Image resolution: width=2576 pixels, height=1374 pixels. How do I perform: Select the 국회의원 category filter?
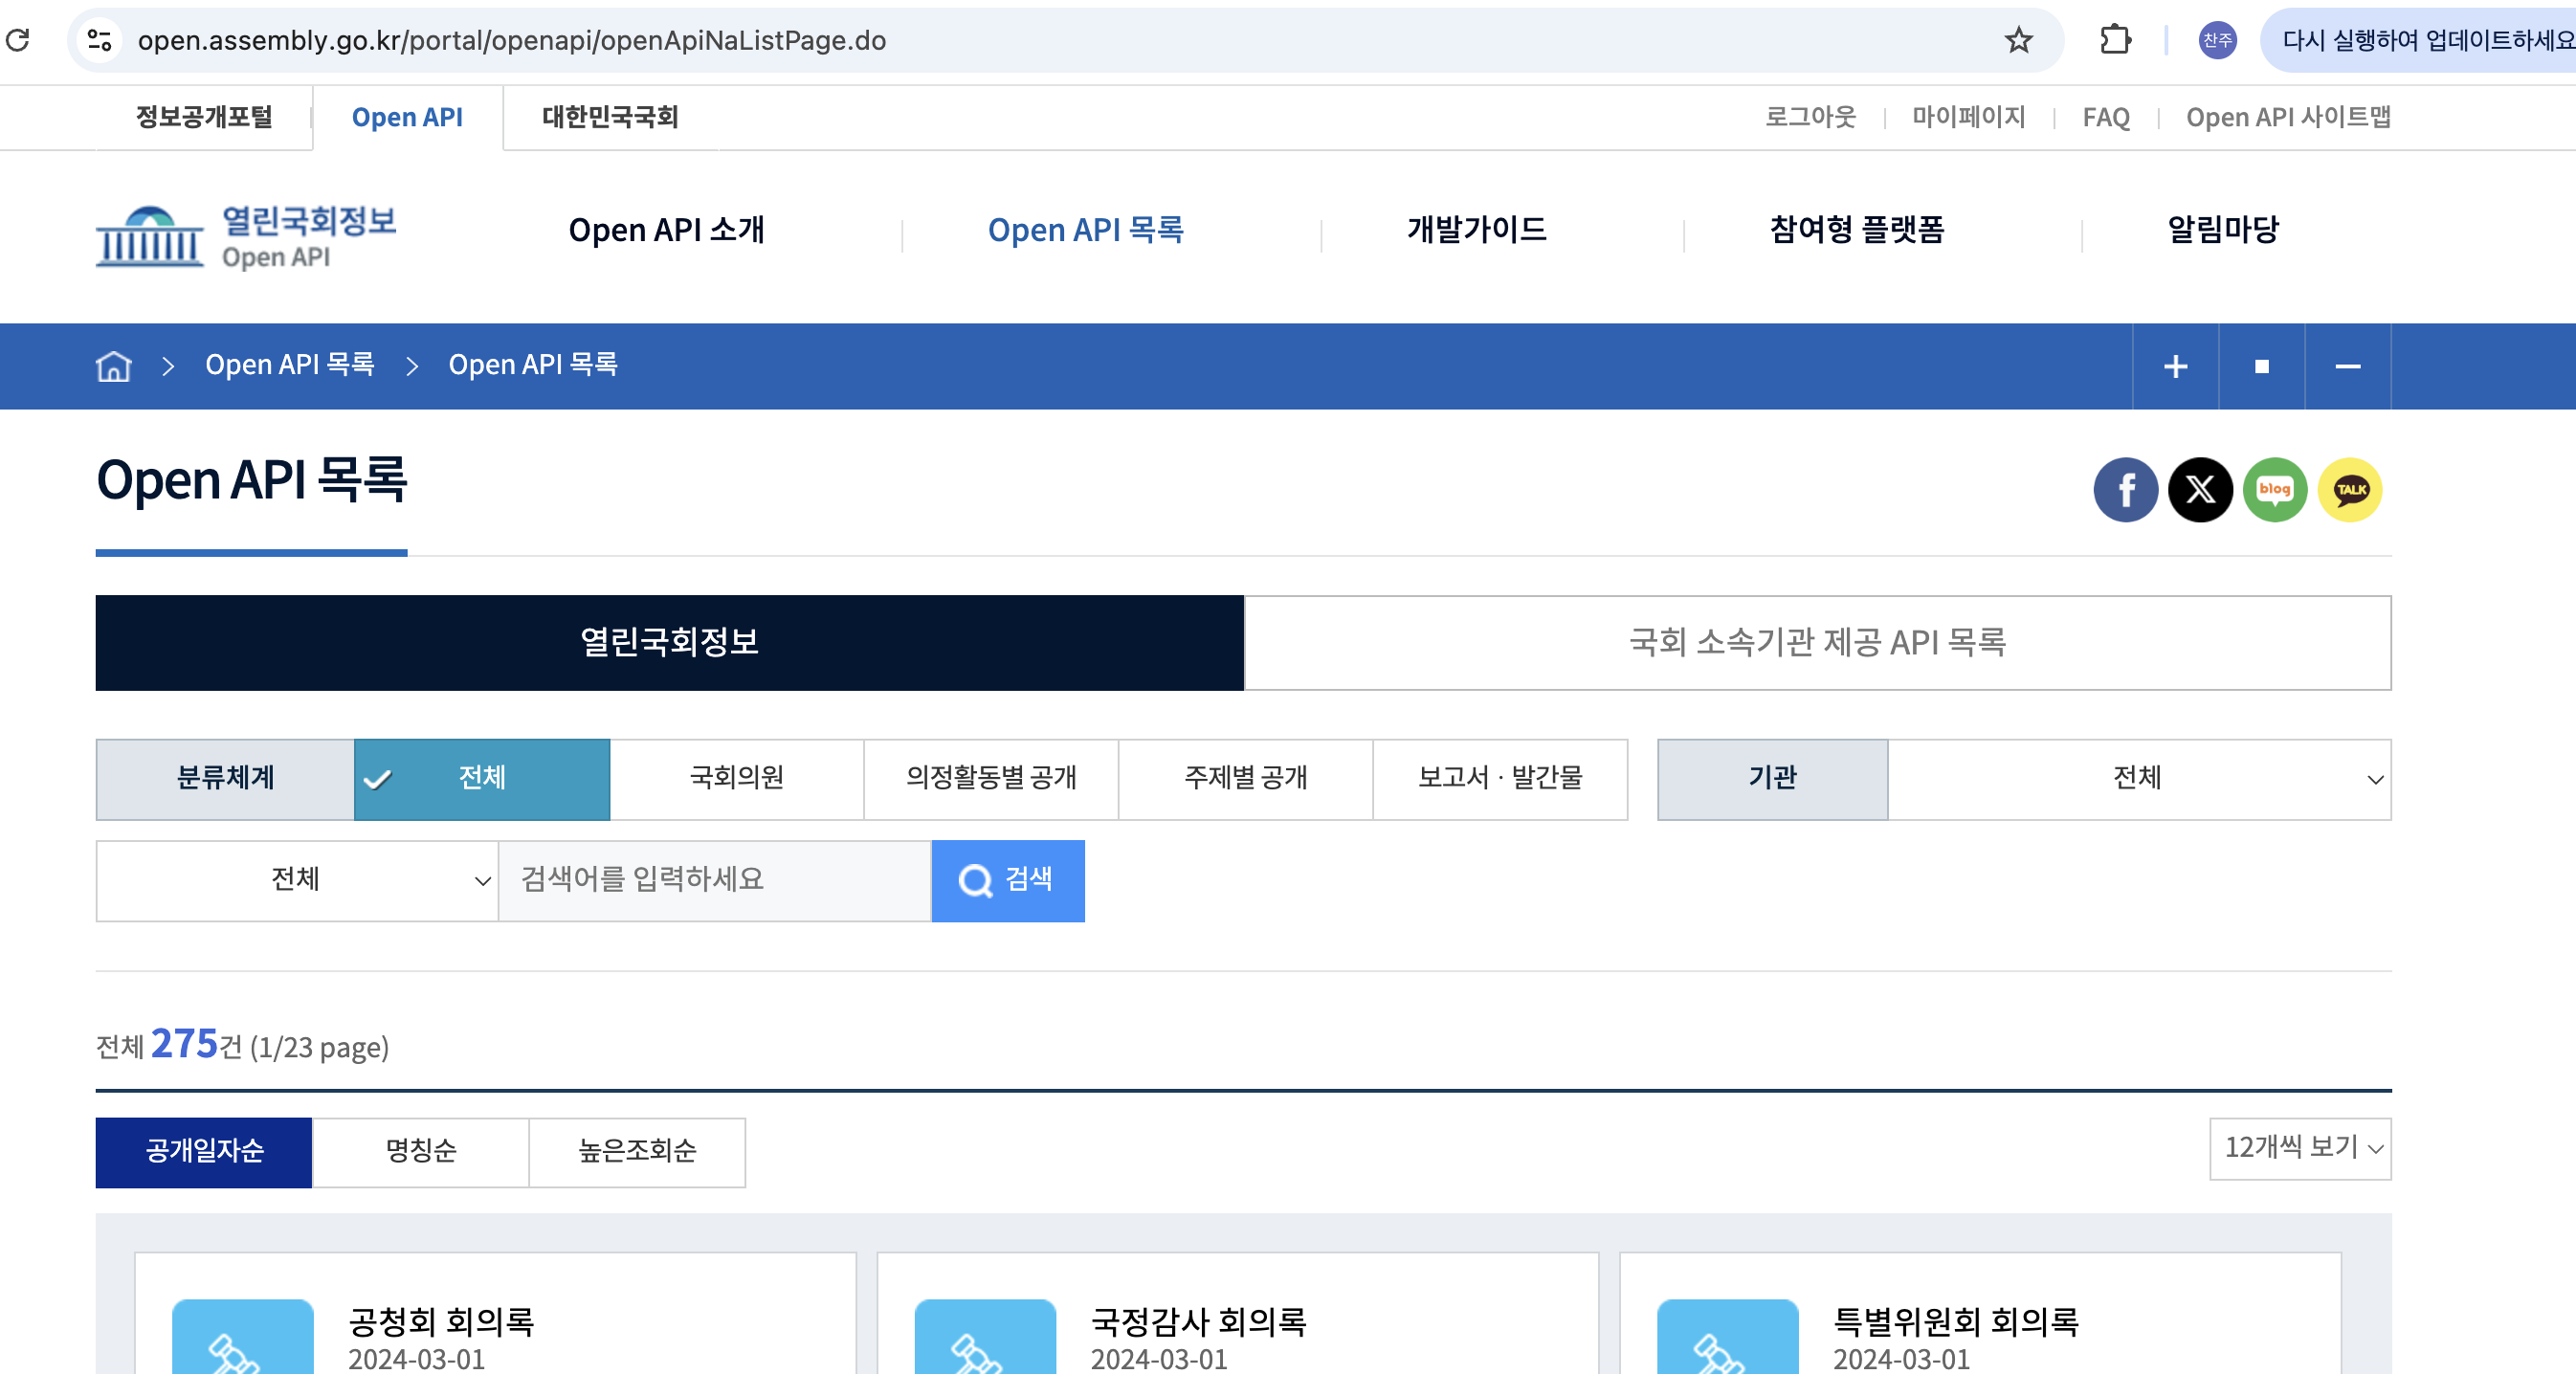tap(736, 779)
